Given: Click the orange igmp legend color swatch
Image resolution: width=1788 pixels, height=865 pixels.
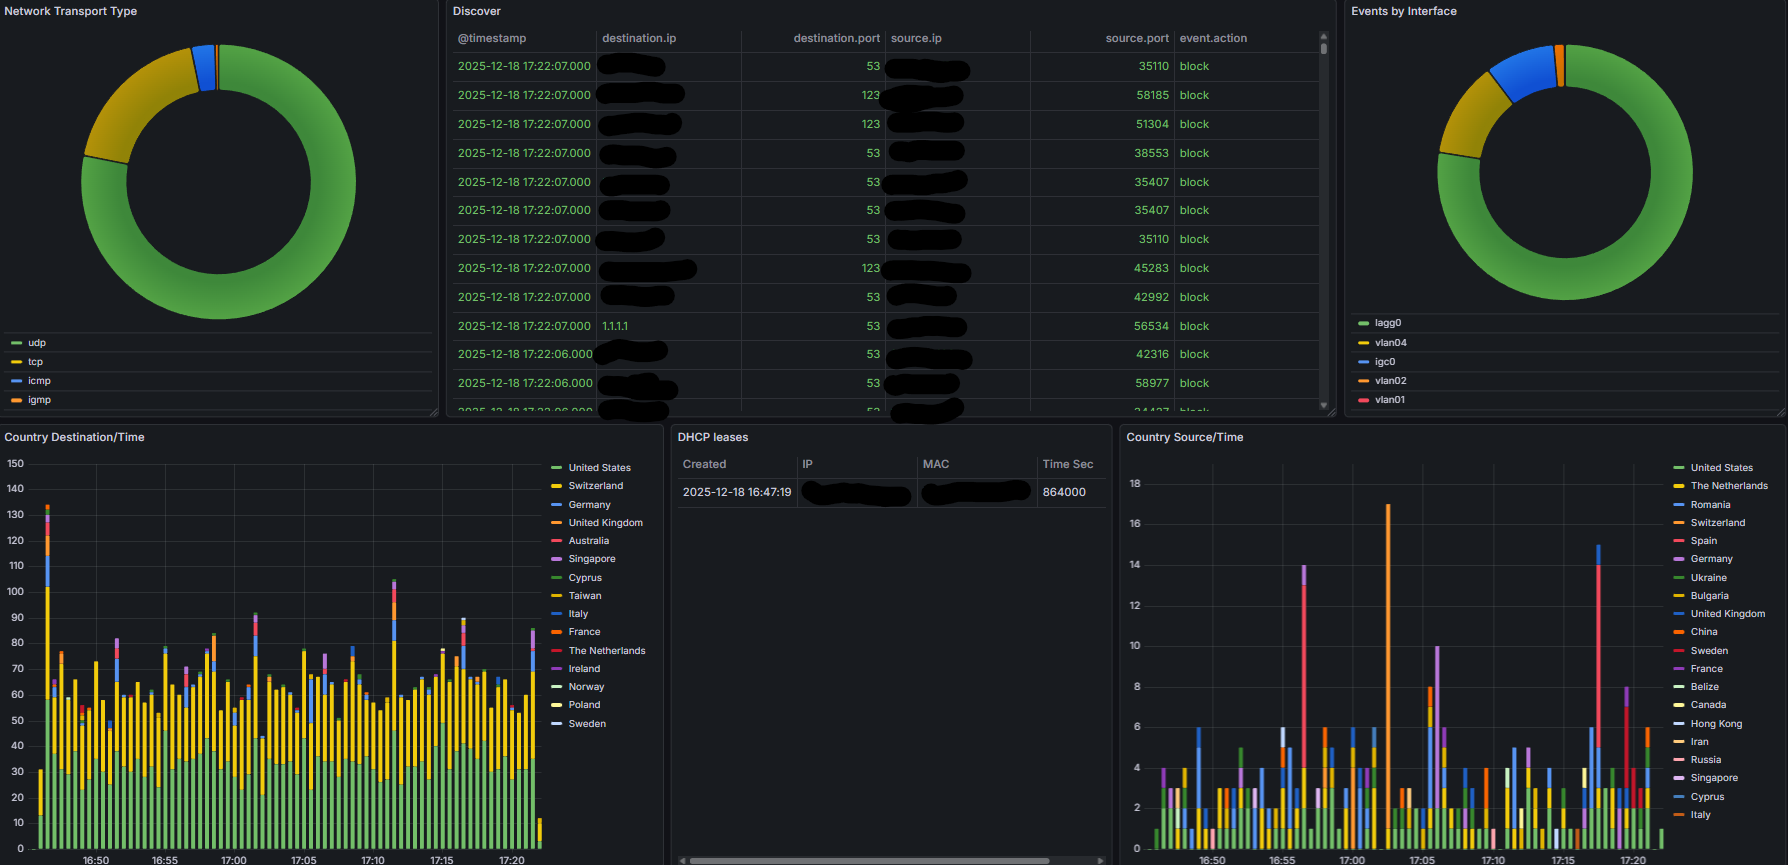Looking at the screenshot, I should tap(16, 400).
